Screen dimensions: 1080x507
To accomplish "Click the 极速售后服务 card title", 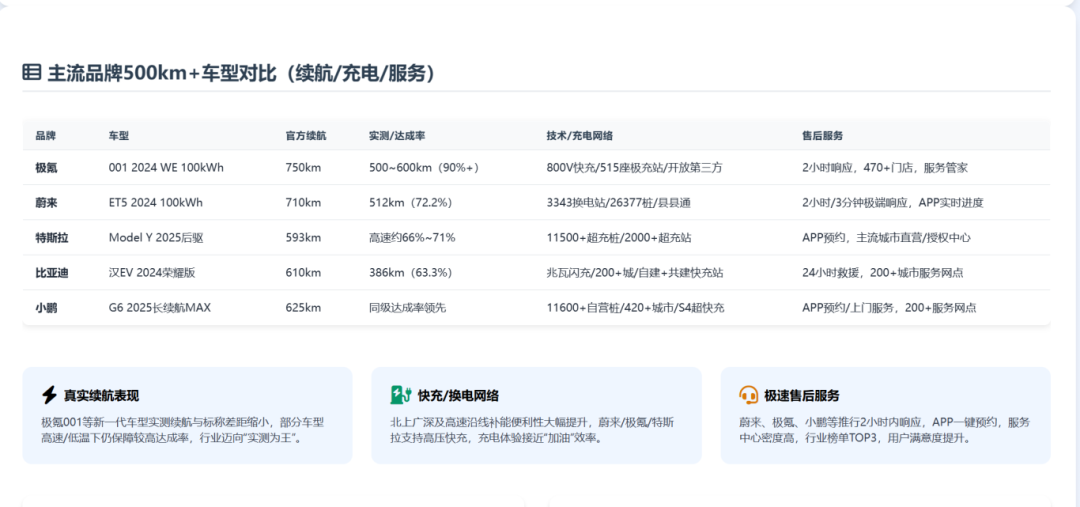I will 802,396.
